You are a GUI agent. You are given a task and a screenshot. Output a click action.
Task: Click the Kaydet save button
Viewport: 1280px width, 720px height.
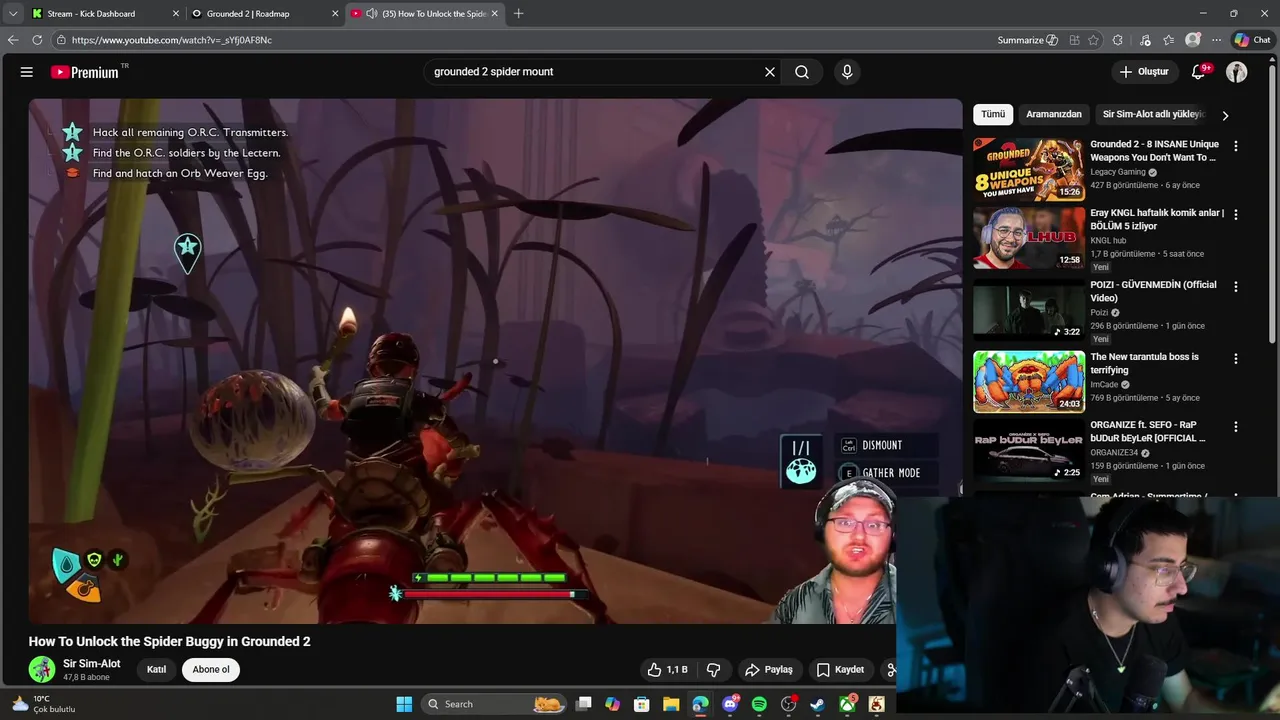[840, 670]
